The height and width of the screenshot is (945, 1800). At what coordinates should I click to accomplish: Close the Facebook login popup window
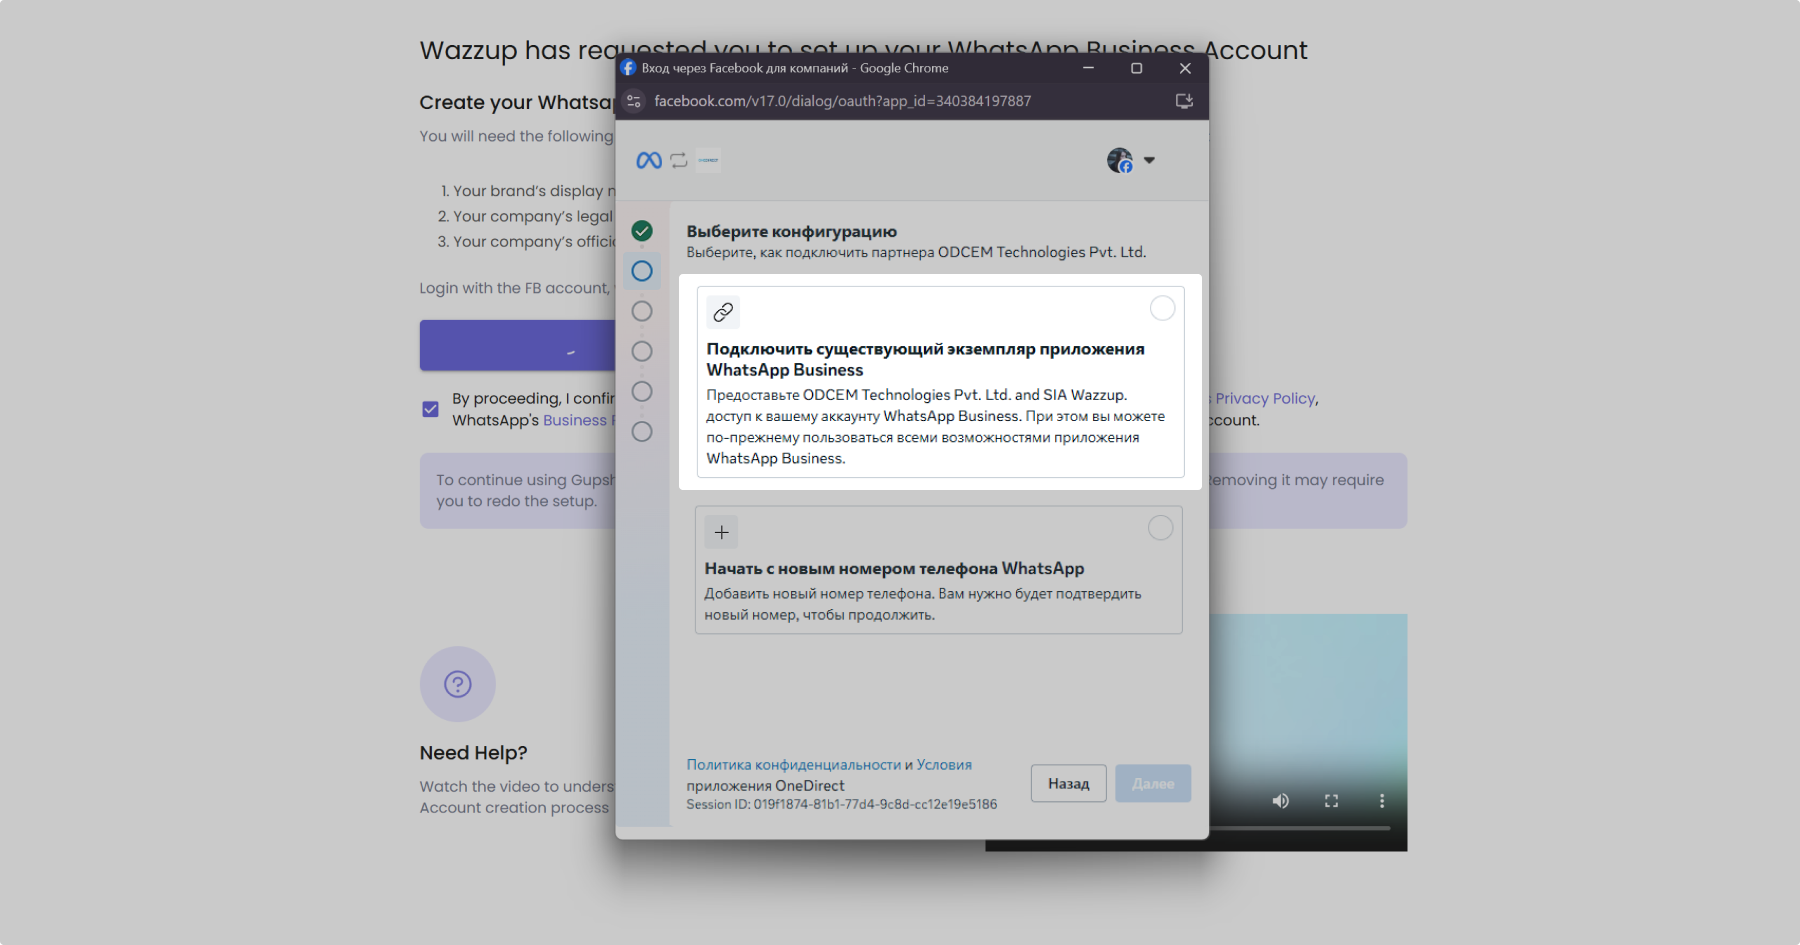(x=1185, y=68)
